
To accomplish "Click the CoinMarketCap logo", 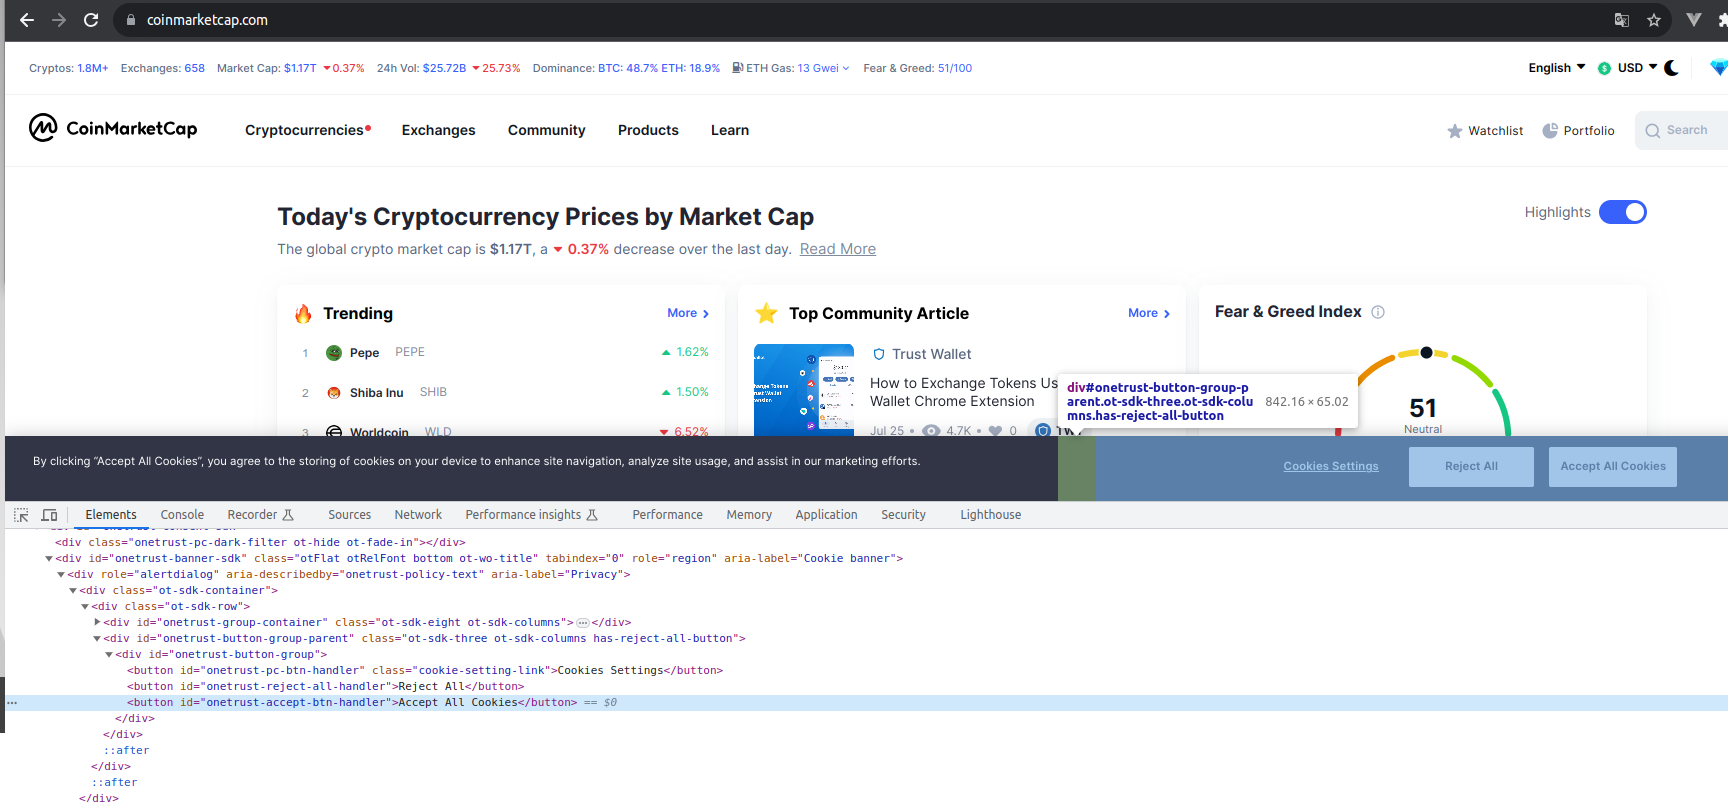I will click(113, 129).
